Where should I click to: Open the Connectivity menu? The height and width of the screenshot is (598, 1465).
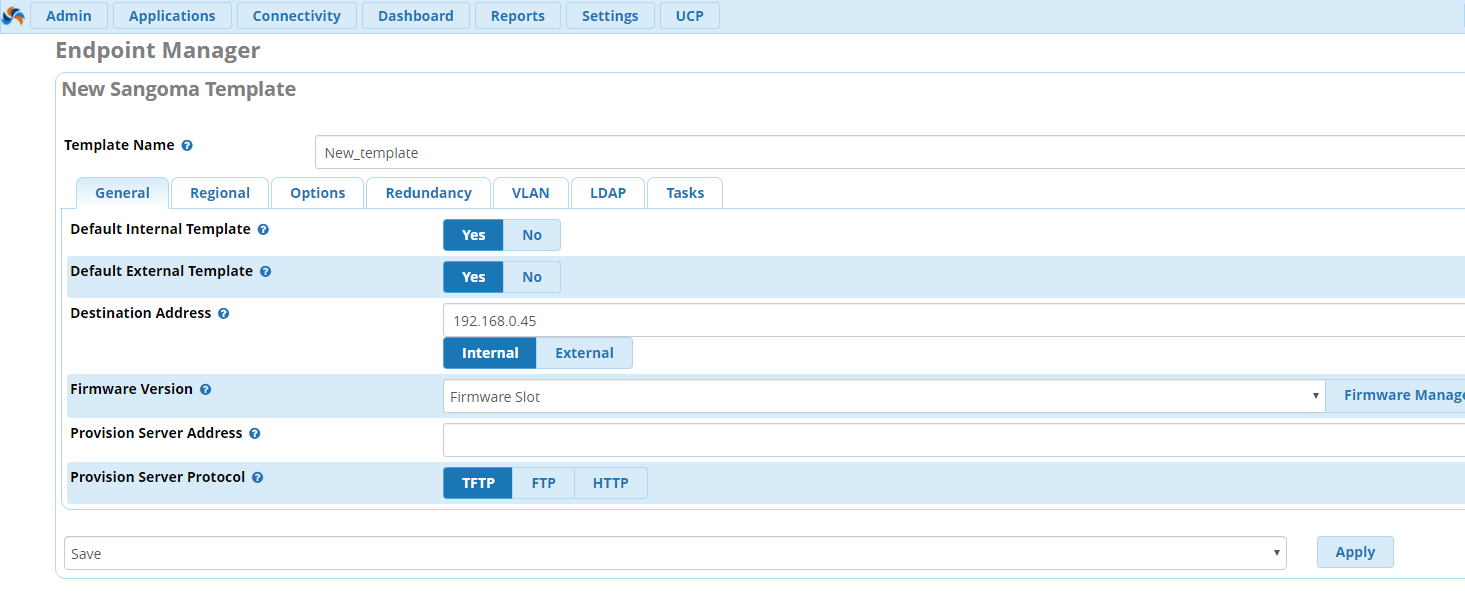(297, 16)
